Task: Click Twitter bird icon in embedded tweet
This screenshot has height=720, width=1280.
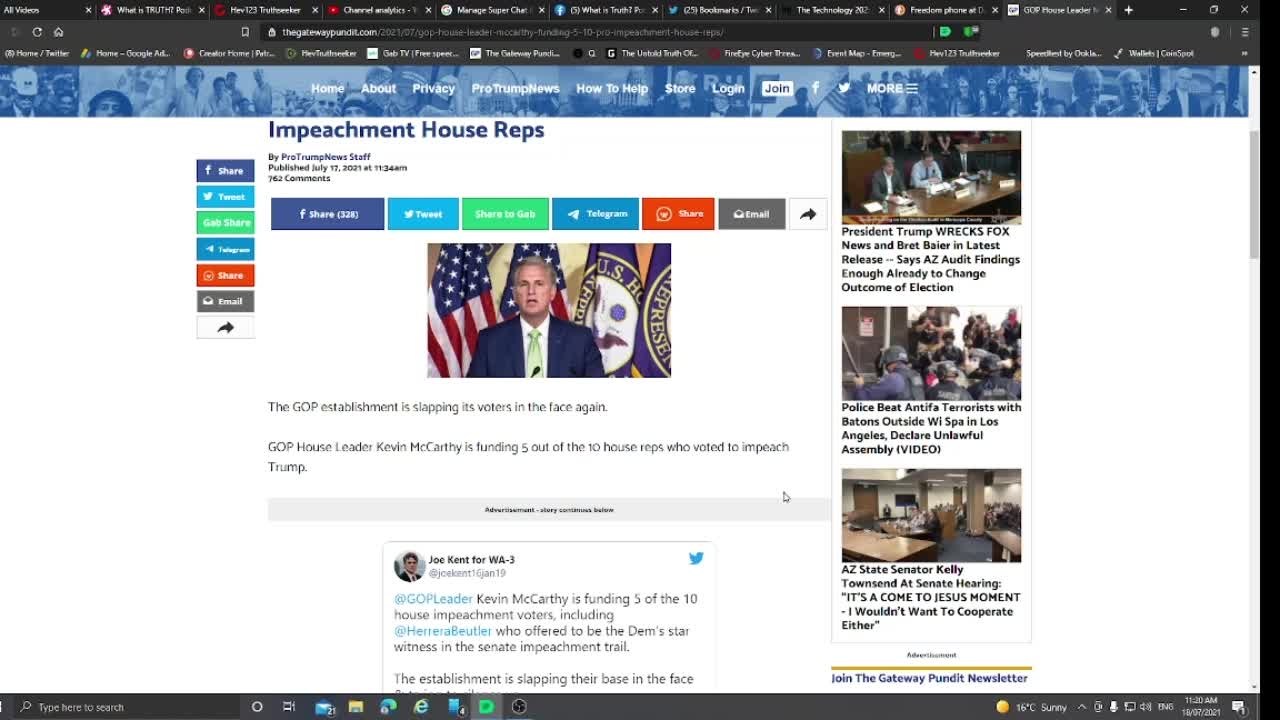Action: 696,558
